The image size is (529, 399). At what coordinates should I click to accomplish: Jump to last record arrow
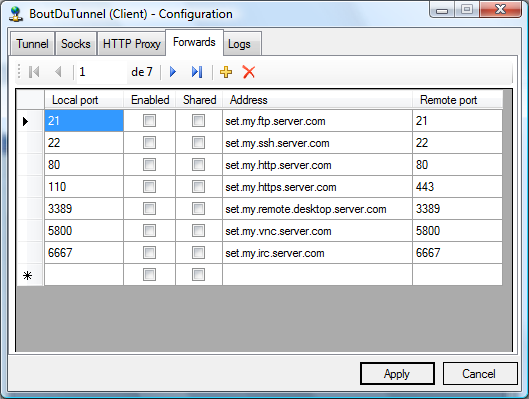[x=197, y=72]
